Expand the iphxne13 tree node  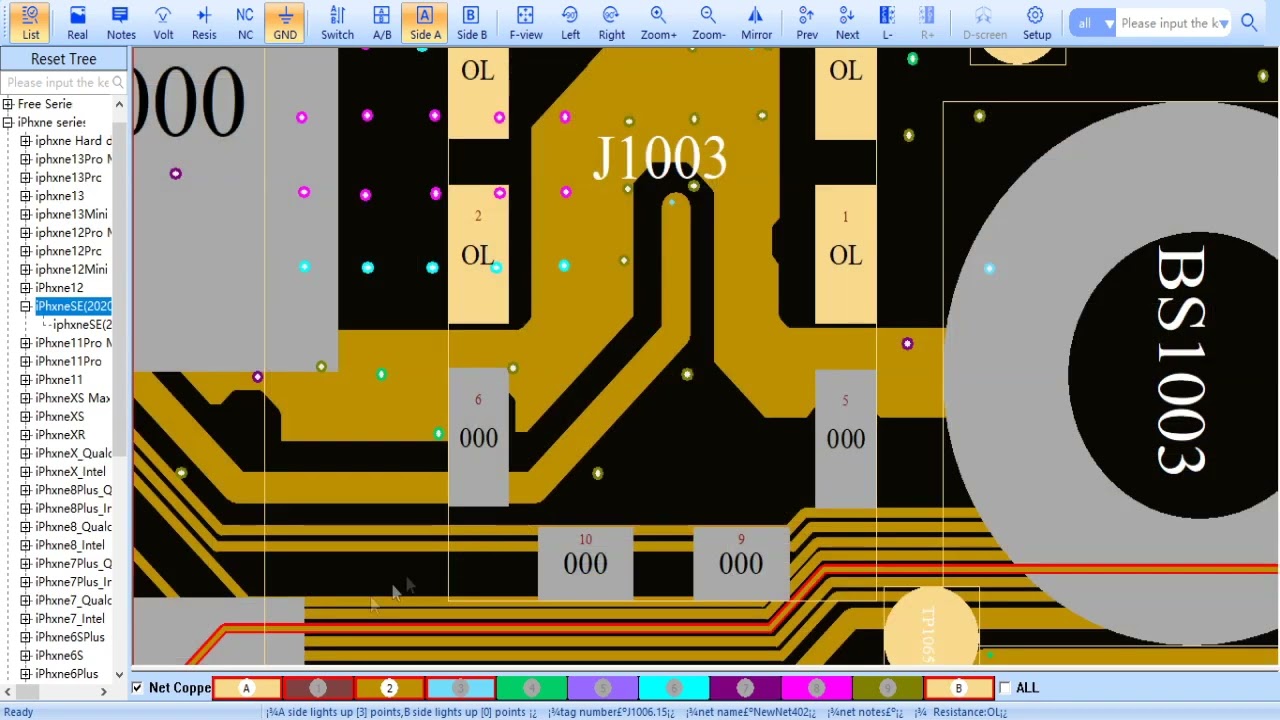[26, 196]
